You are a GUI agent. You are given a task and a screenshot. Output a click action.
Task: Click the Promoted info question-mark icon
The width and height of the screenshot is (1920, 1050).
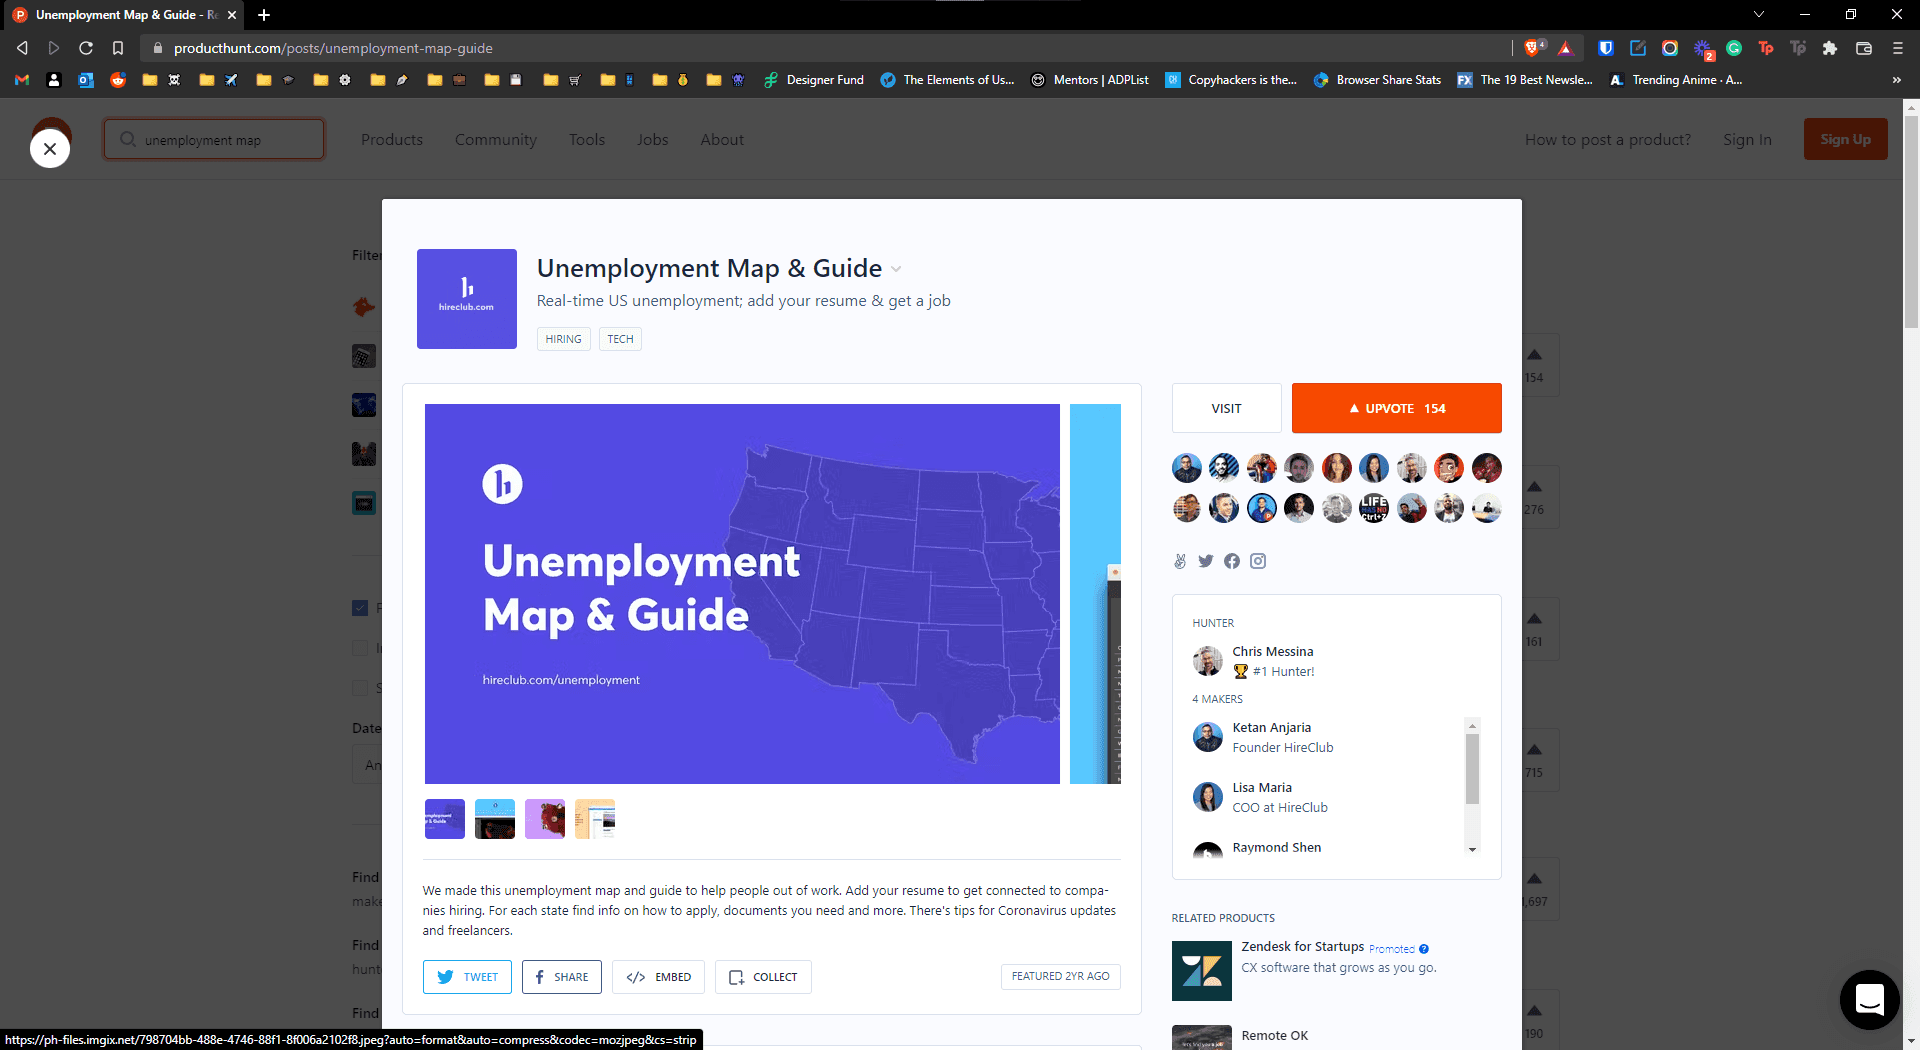(x=1424, y=949)
